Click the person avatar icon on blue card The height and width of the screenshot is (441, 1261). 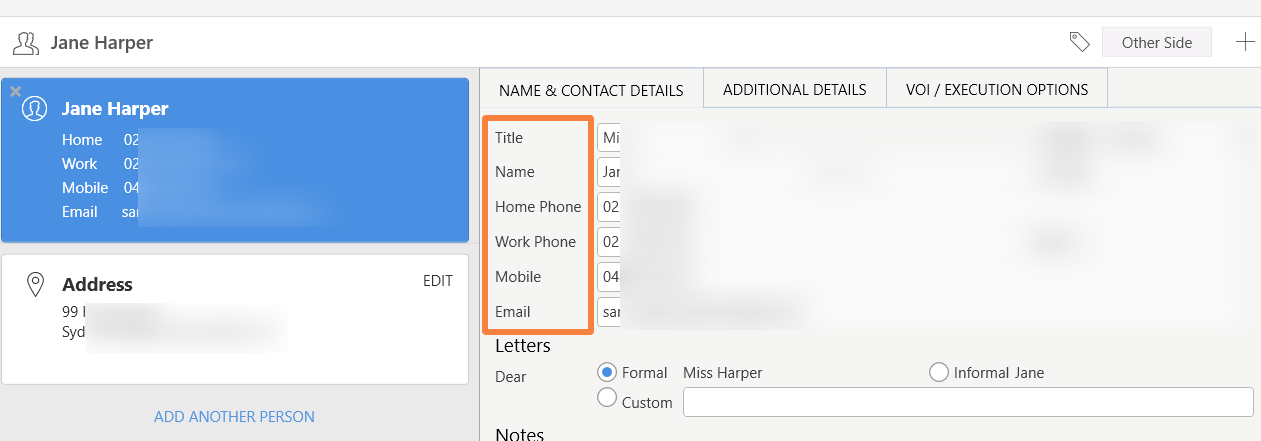(x=35, y=109)
